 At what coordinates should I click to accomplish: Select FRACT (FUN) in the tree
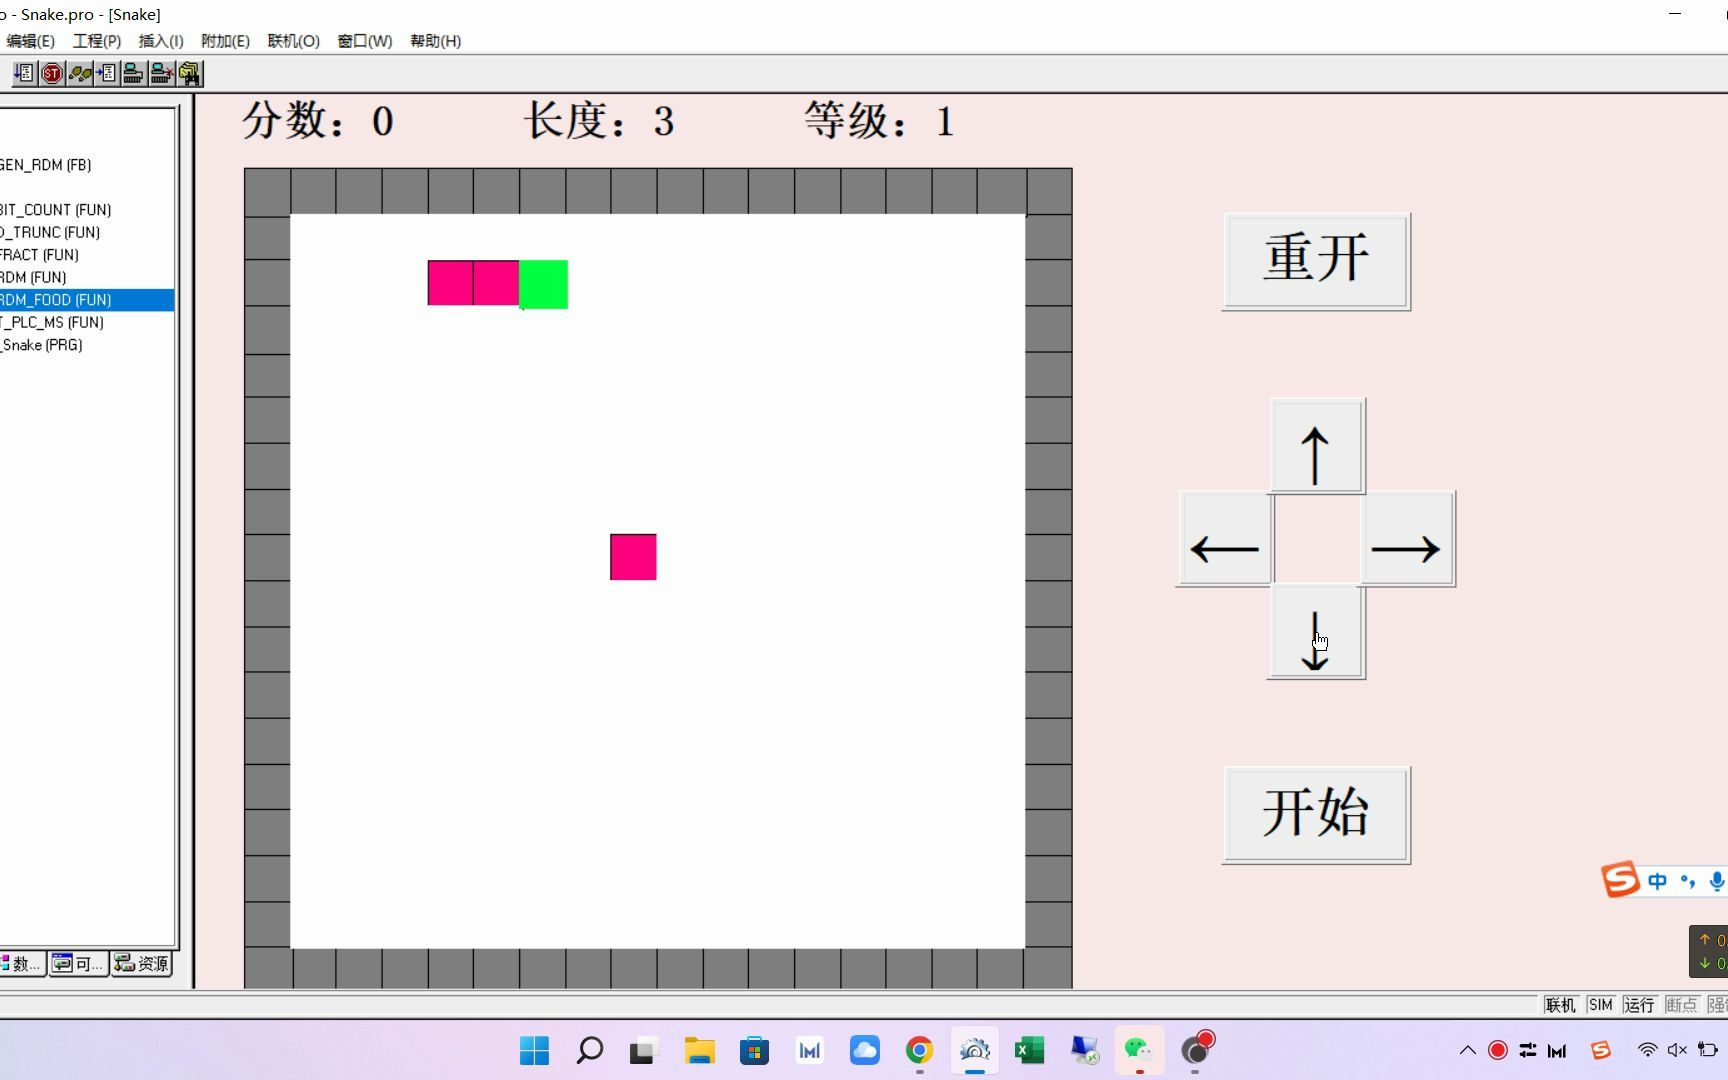(x=39, y=255)
